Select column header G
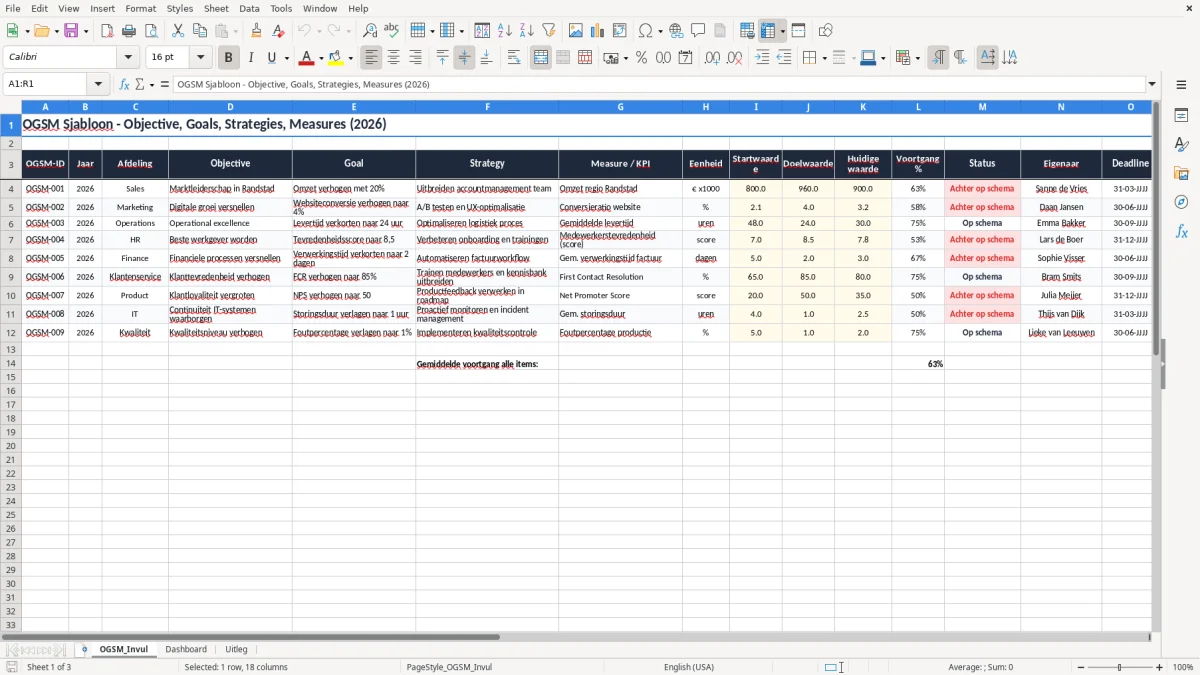This screenshot has width=1200, height=675. tap(620, 107)
